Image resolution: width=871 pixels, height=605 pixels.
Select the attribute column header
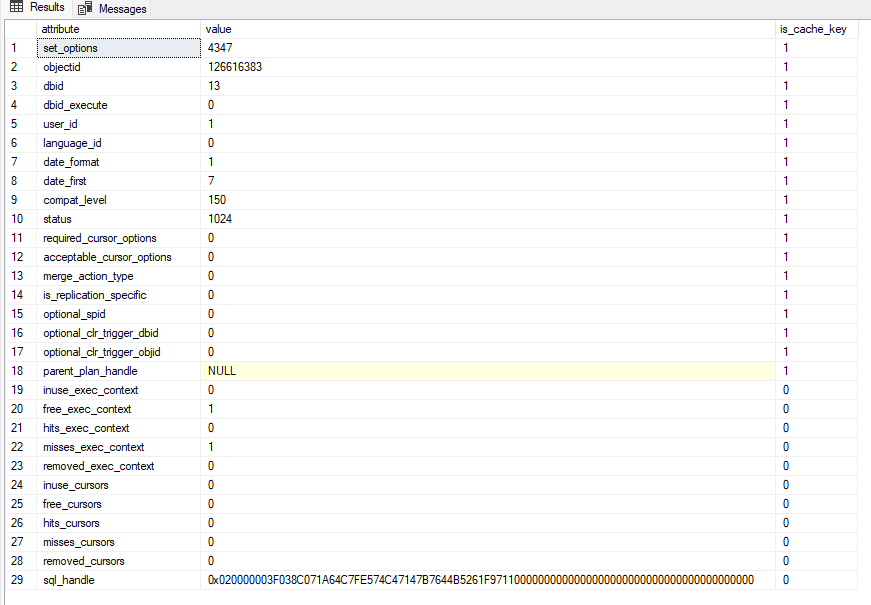pos(118,29)
